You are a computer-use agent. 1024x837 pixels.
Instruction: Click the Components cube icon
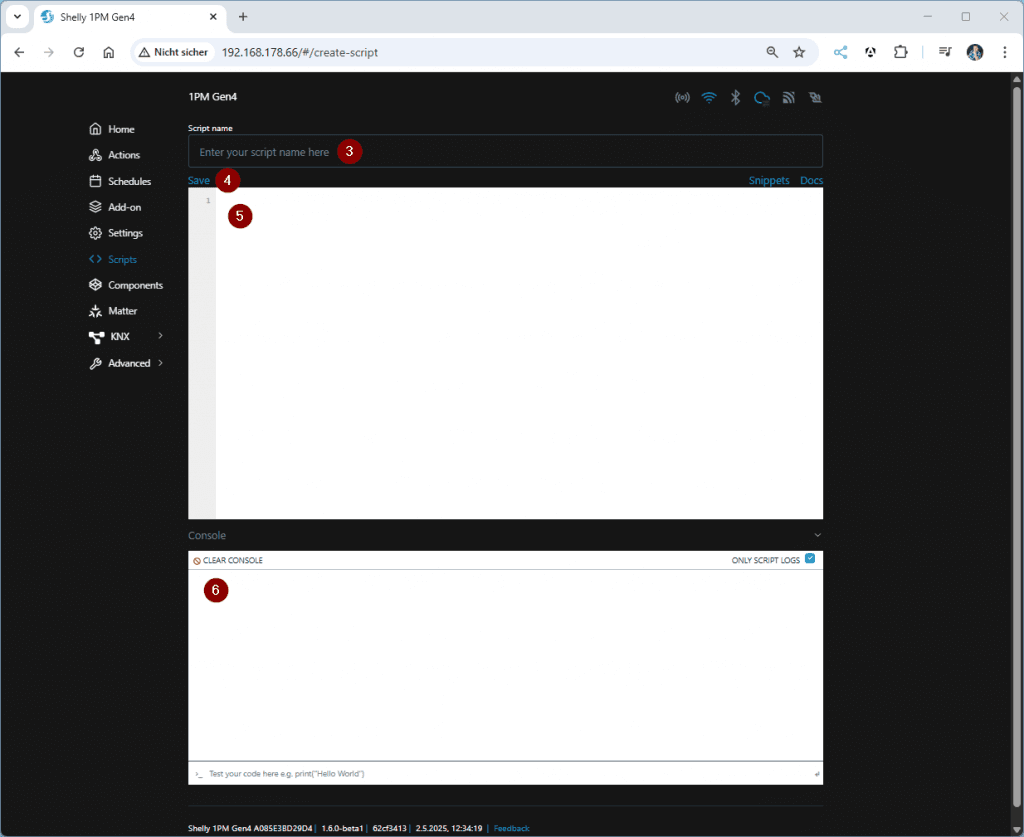click(94, 285)
